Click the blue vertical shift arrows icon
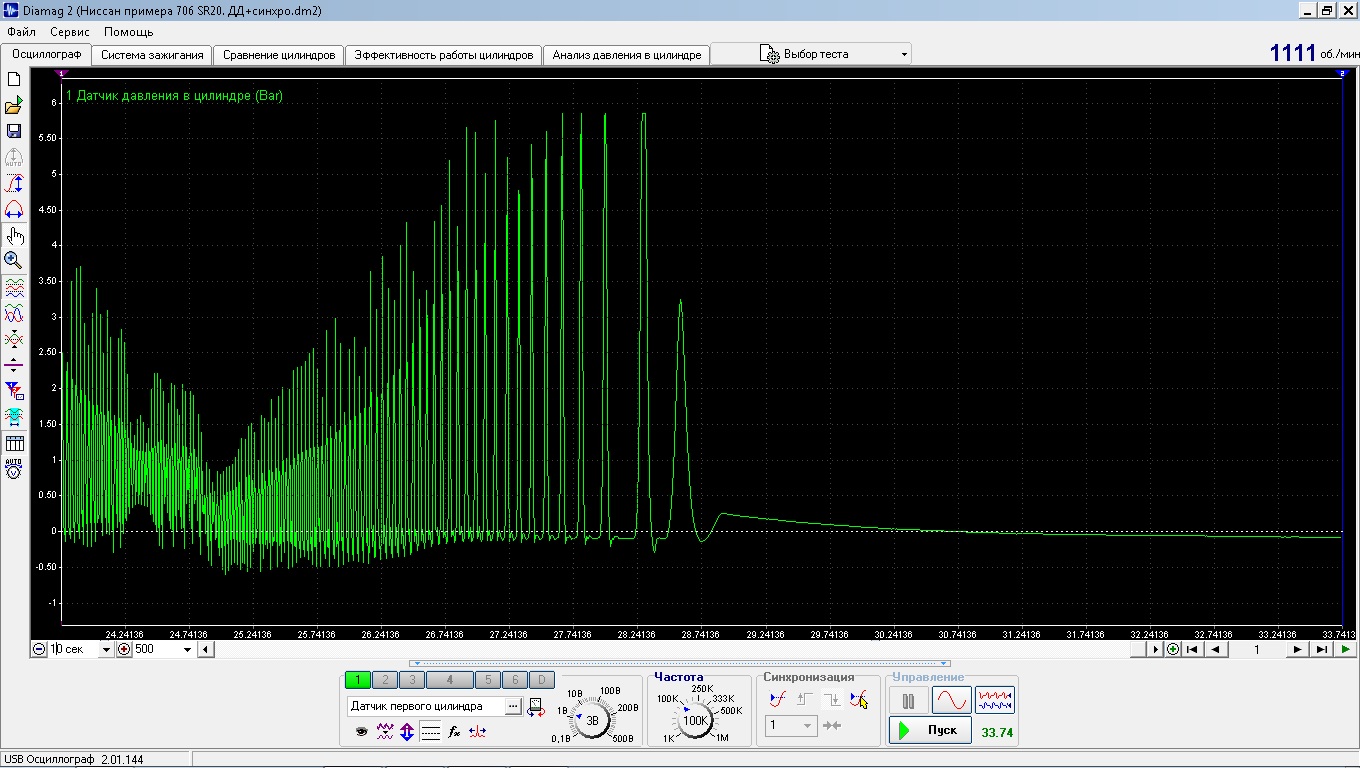 pyautogui.click(x=407, y=732)
